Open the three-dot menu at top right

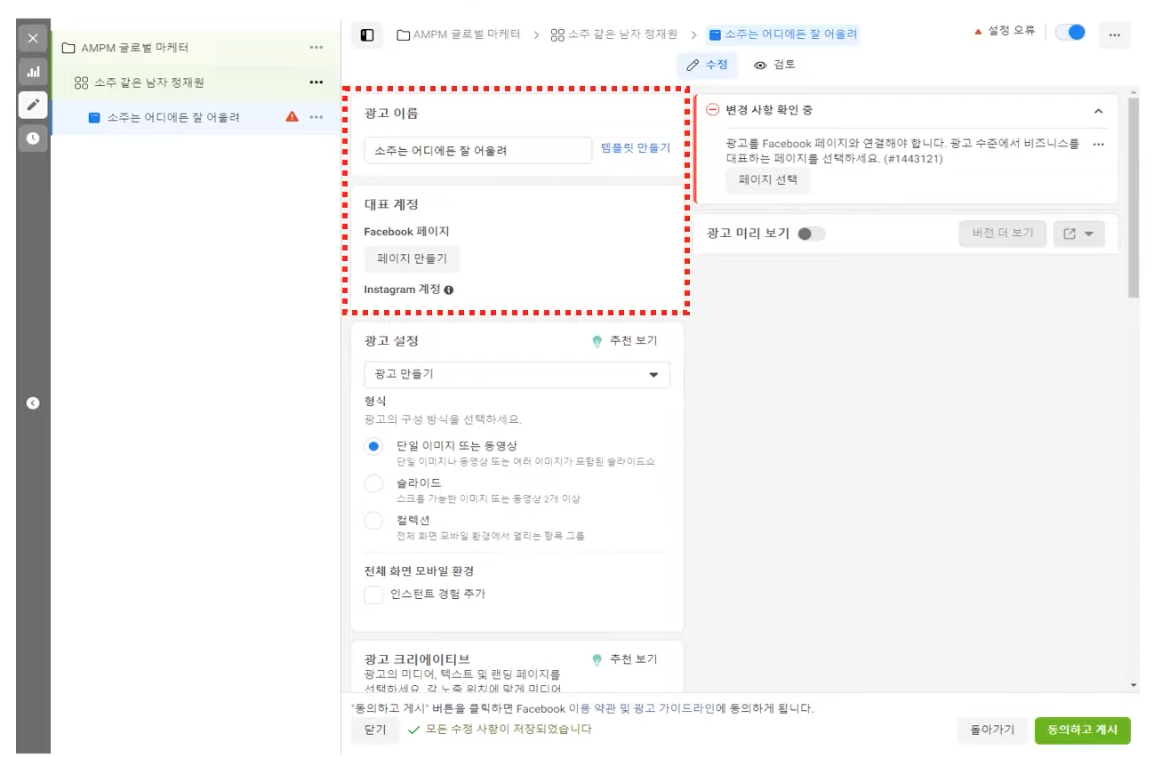pos(1114,34)
